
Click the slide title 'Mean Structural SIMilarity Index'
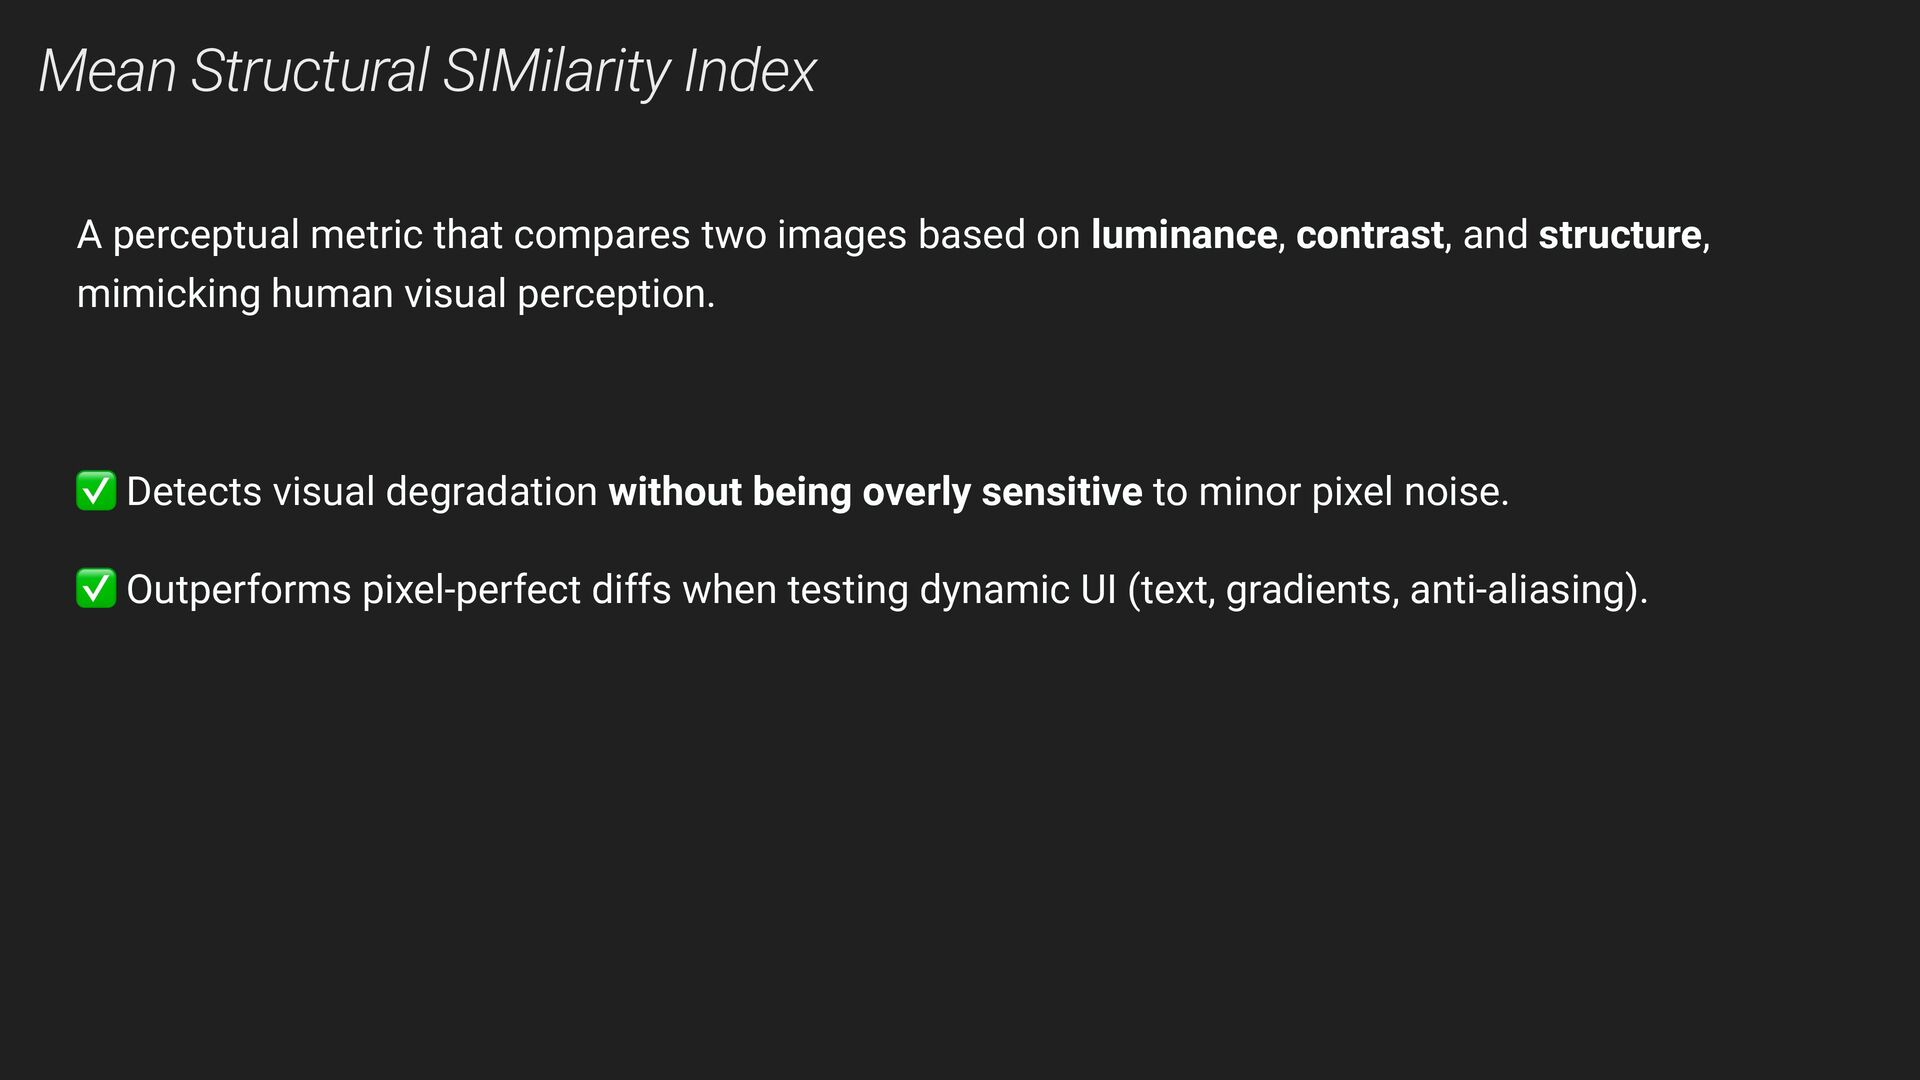coord(427,72)
